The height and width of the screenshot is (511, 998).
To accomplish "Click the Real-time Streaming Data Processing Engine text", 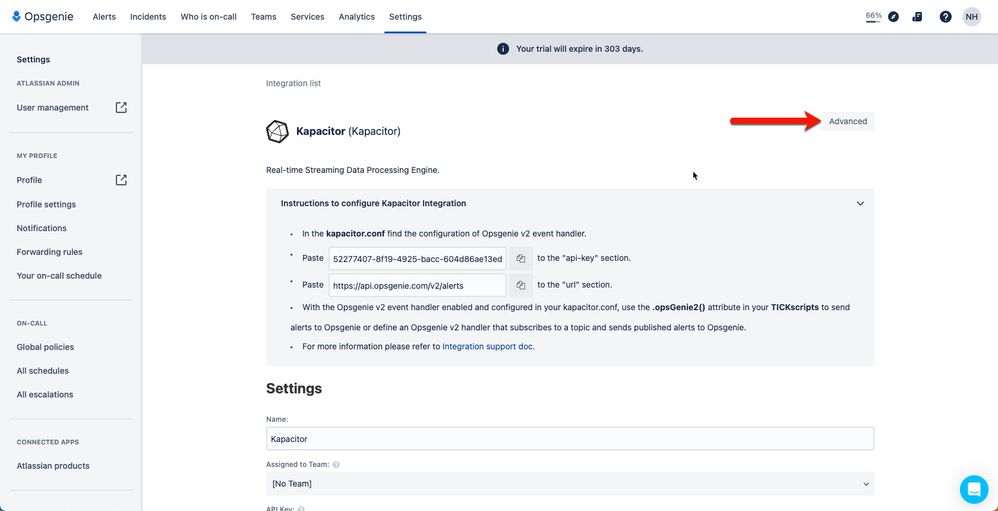I will [353, 171].
